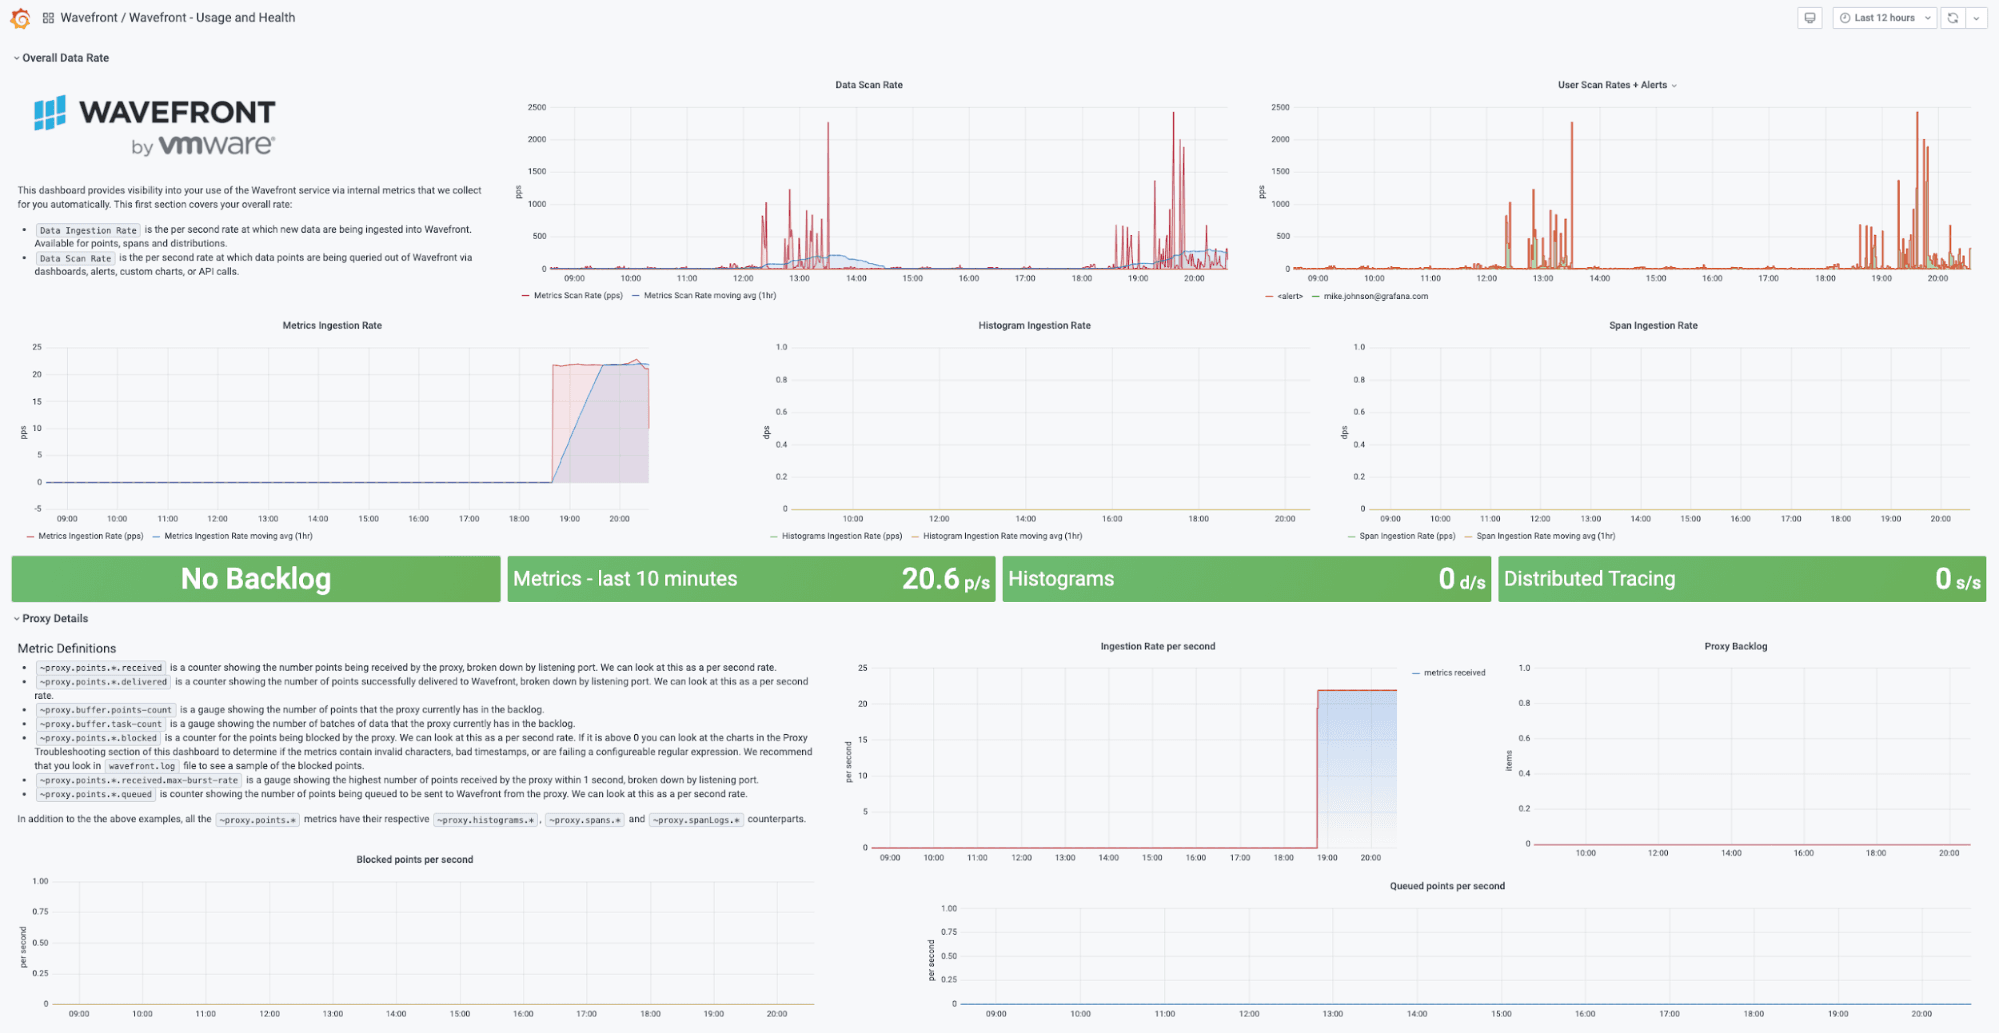The width and height of the screenshot is (1999, 1034).
Task: Toggle the '<alert>' legend series
Action: pos(1290,297)
